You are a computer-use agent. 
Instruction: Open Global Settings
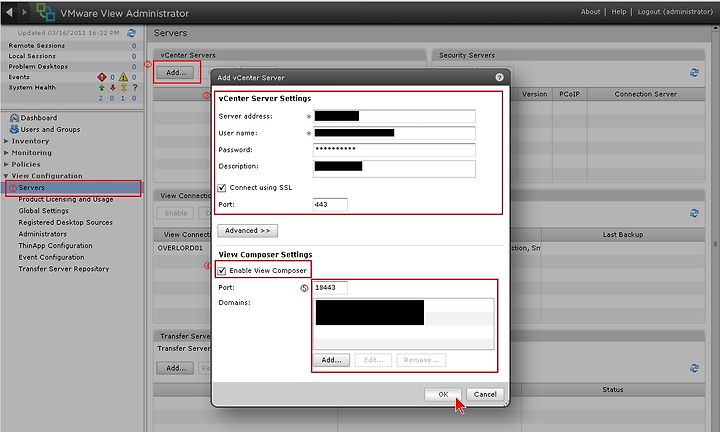pyautogui.click(x=43, y=211)
